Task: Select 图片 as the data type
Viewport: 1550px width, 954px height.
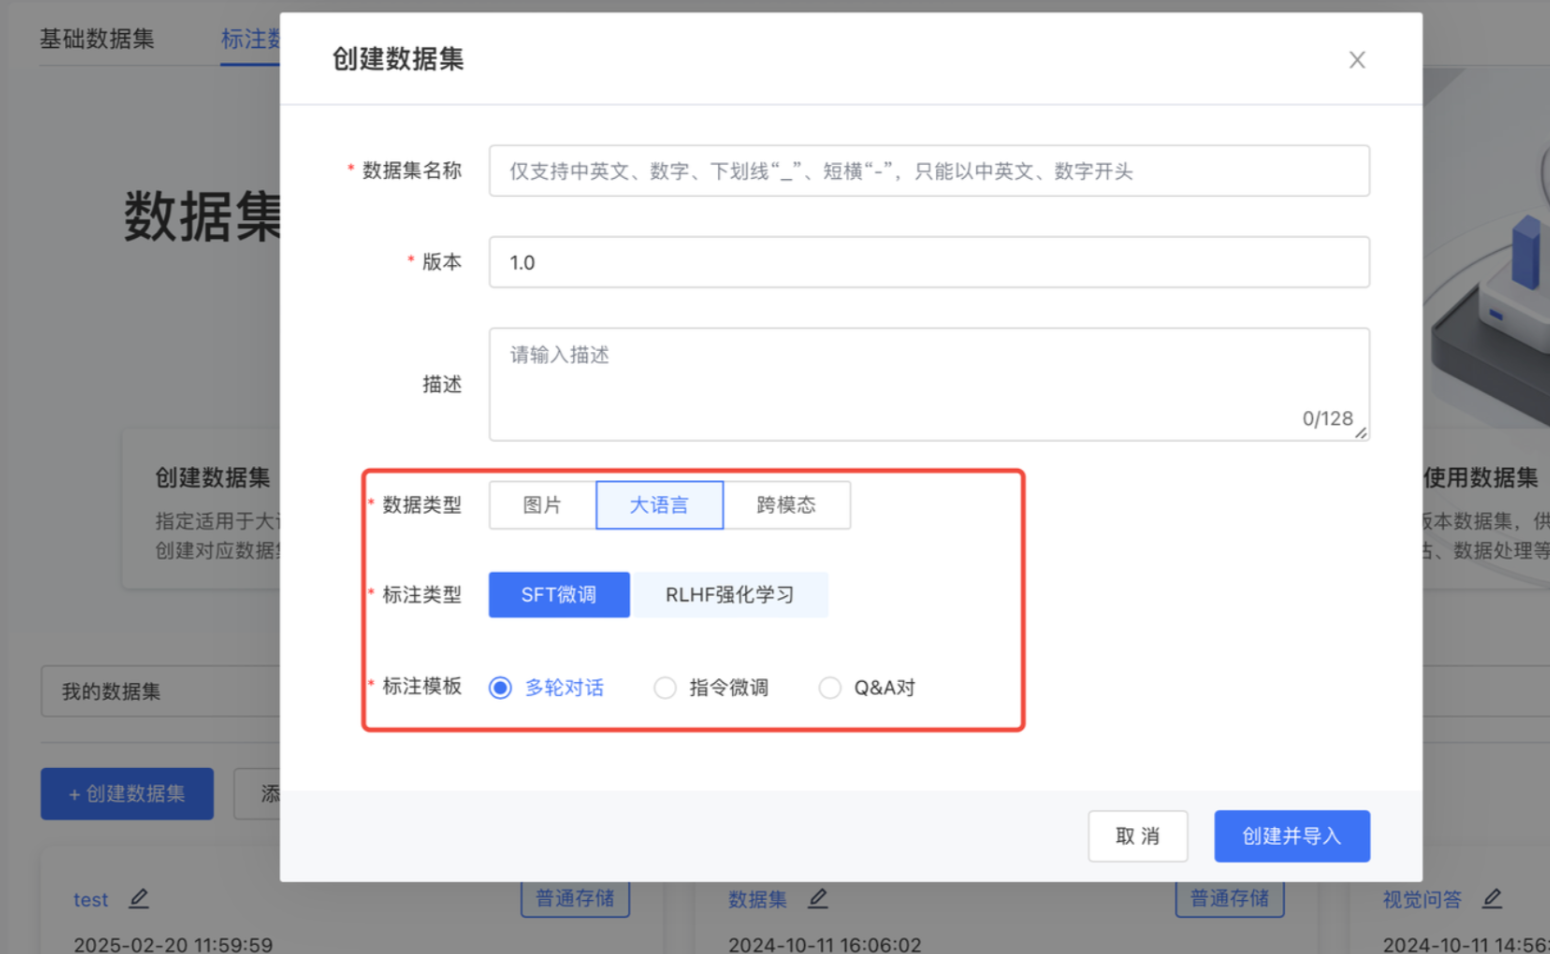Action: [x=542, y=505]
